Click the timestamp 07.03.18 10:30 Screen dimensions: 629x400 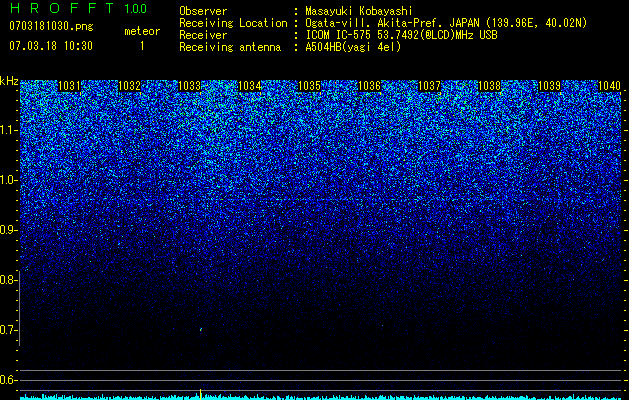pos(51,46)
